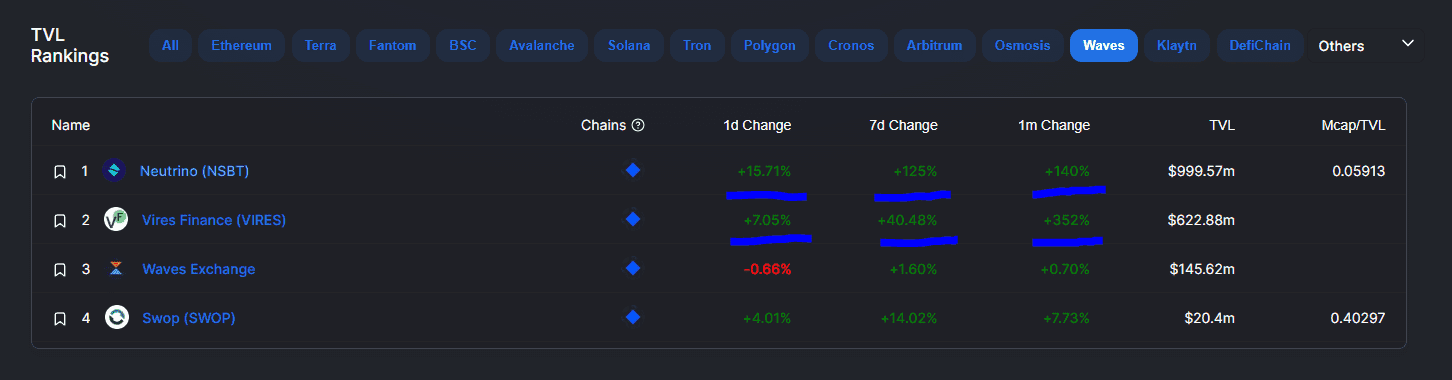Filter rankings by Polygon

click(770, 45)
